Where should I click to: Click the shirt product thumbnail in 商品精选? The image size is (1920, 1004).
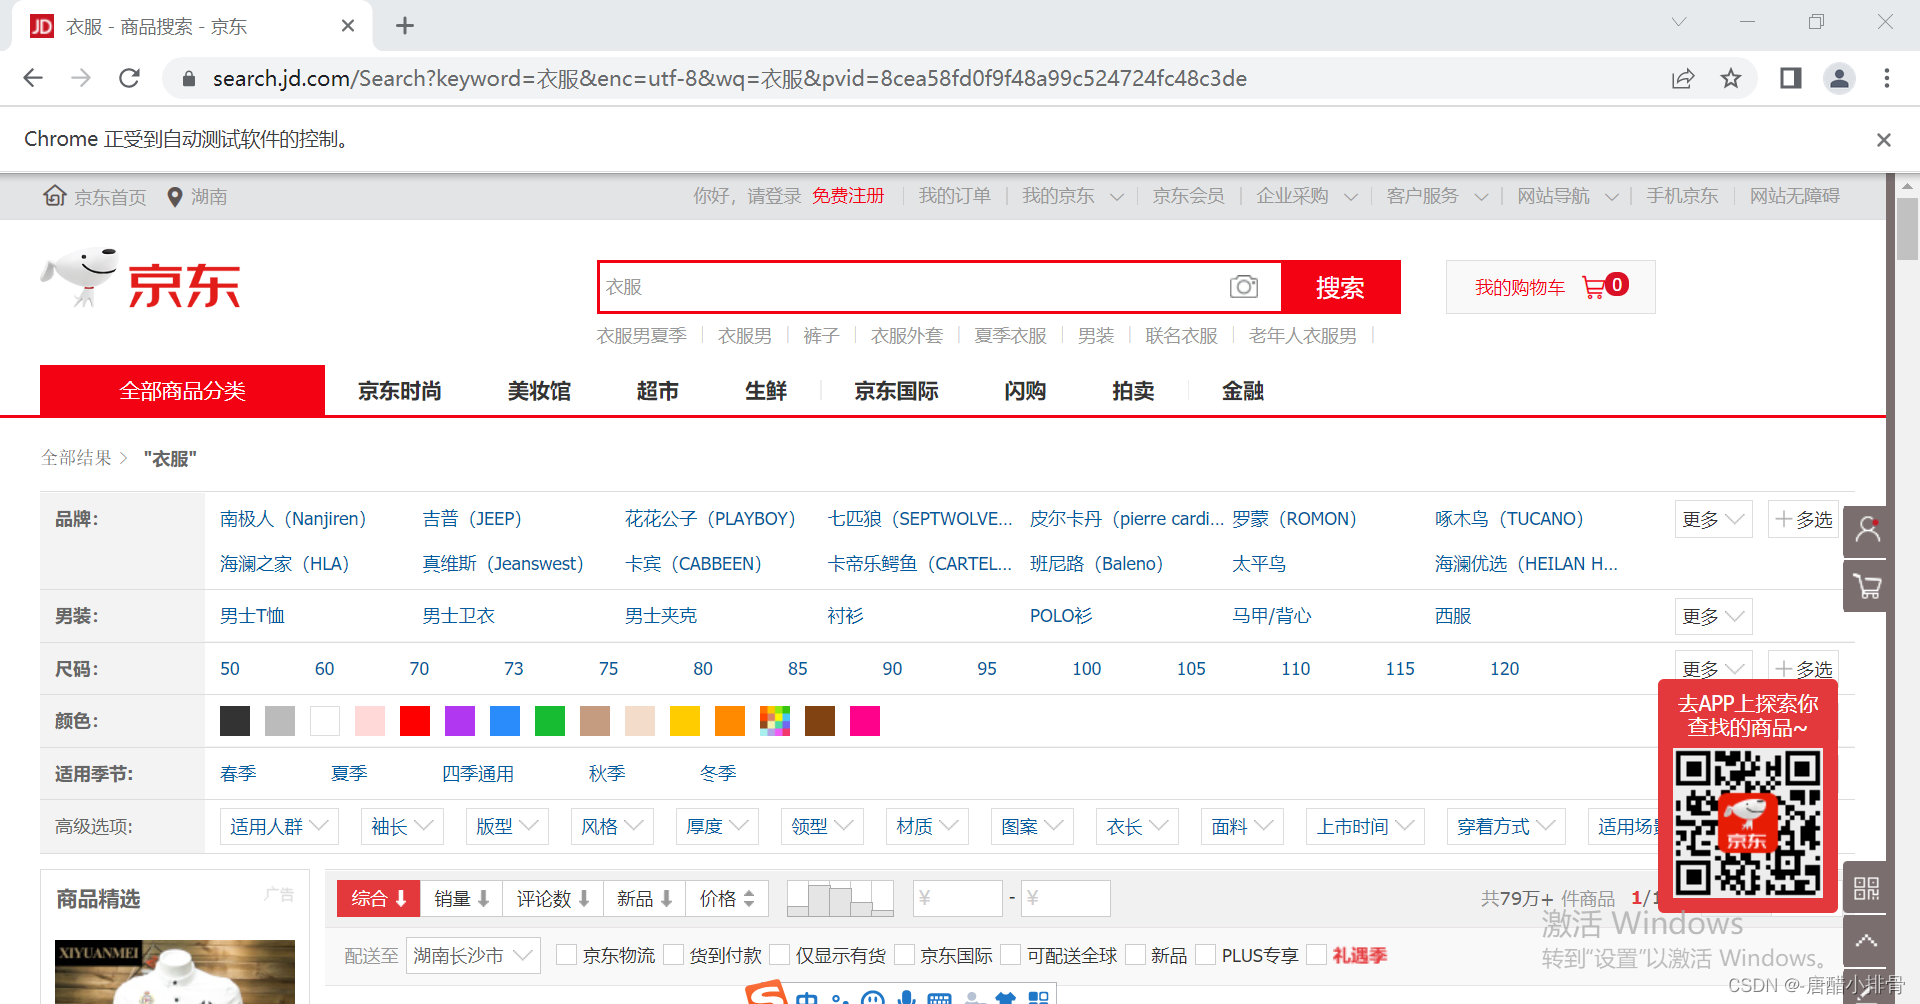(175, 972)
